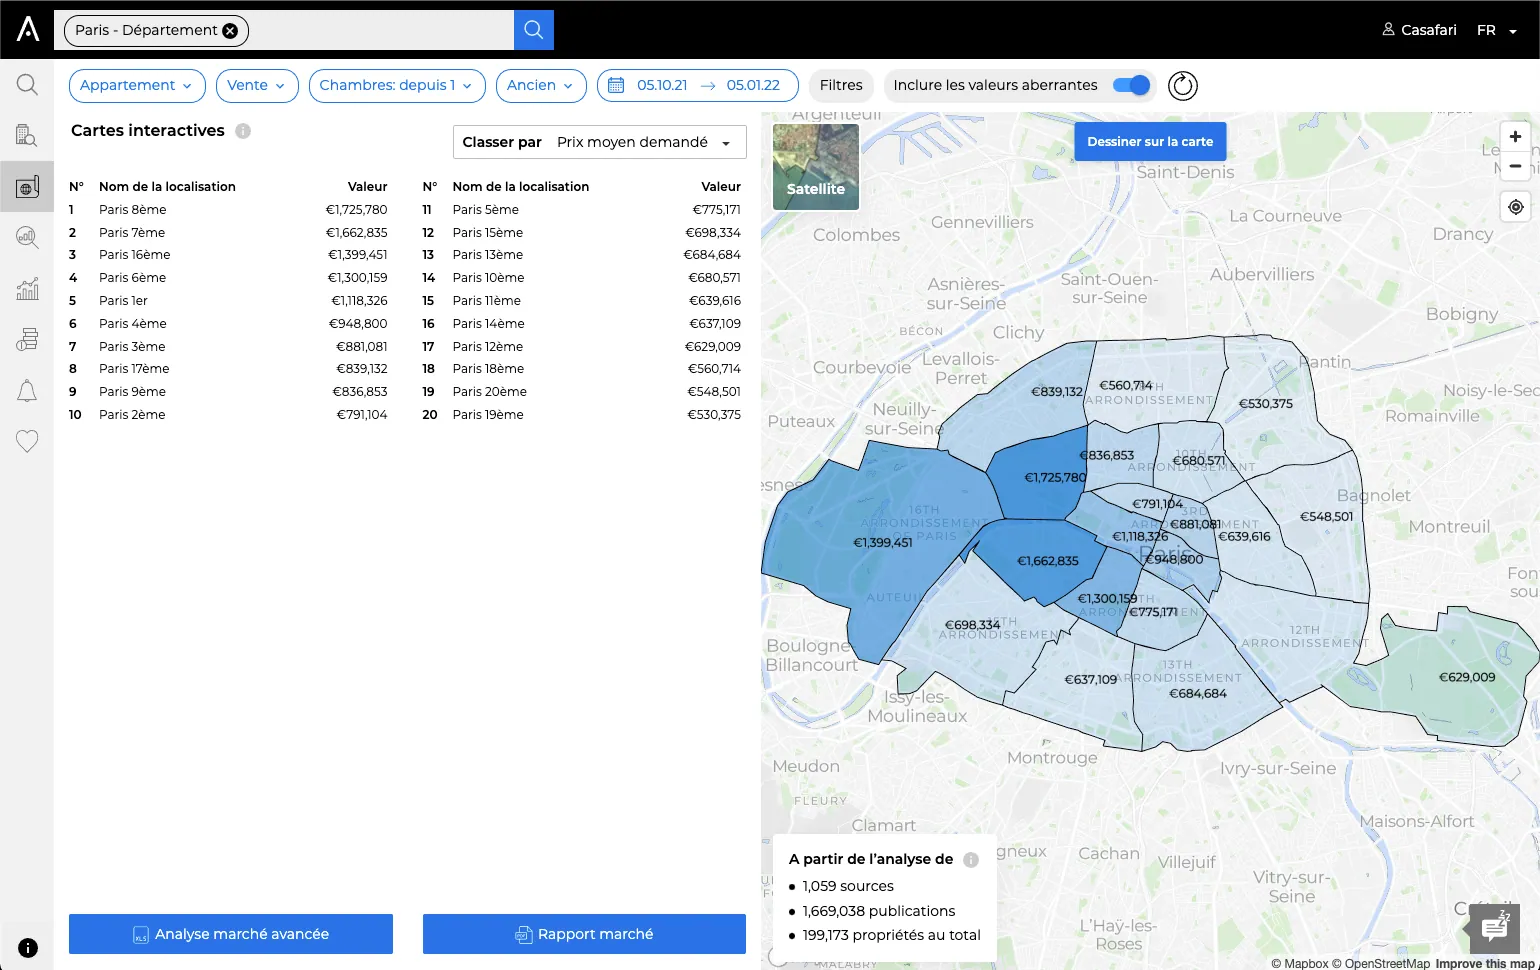The height and width of the screenshot is (970, 1540).
Task: Select Paris 2ème row
Action: click(x=228, y=415)
